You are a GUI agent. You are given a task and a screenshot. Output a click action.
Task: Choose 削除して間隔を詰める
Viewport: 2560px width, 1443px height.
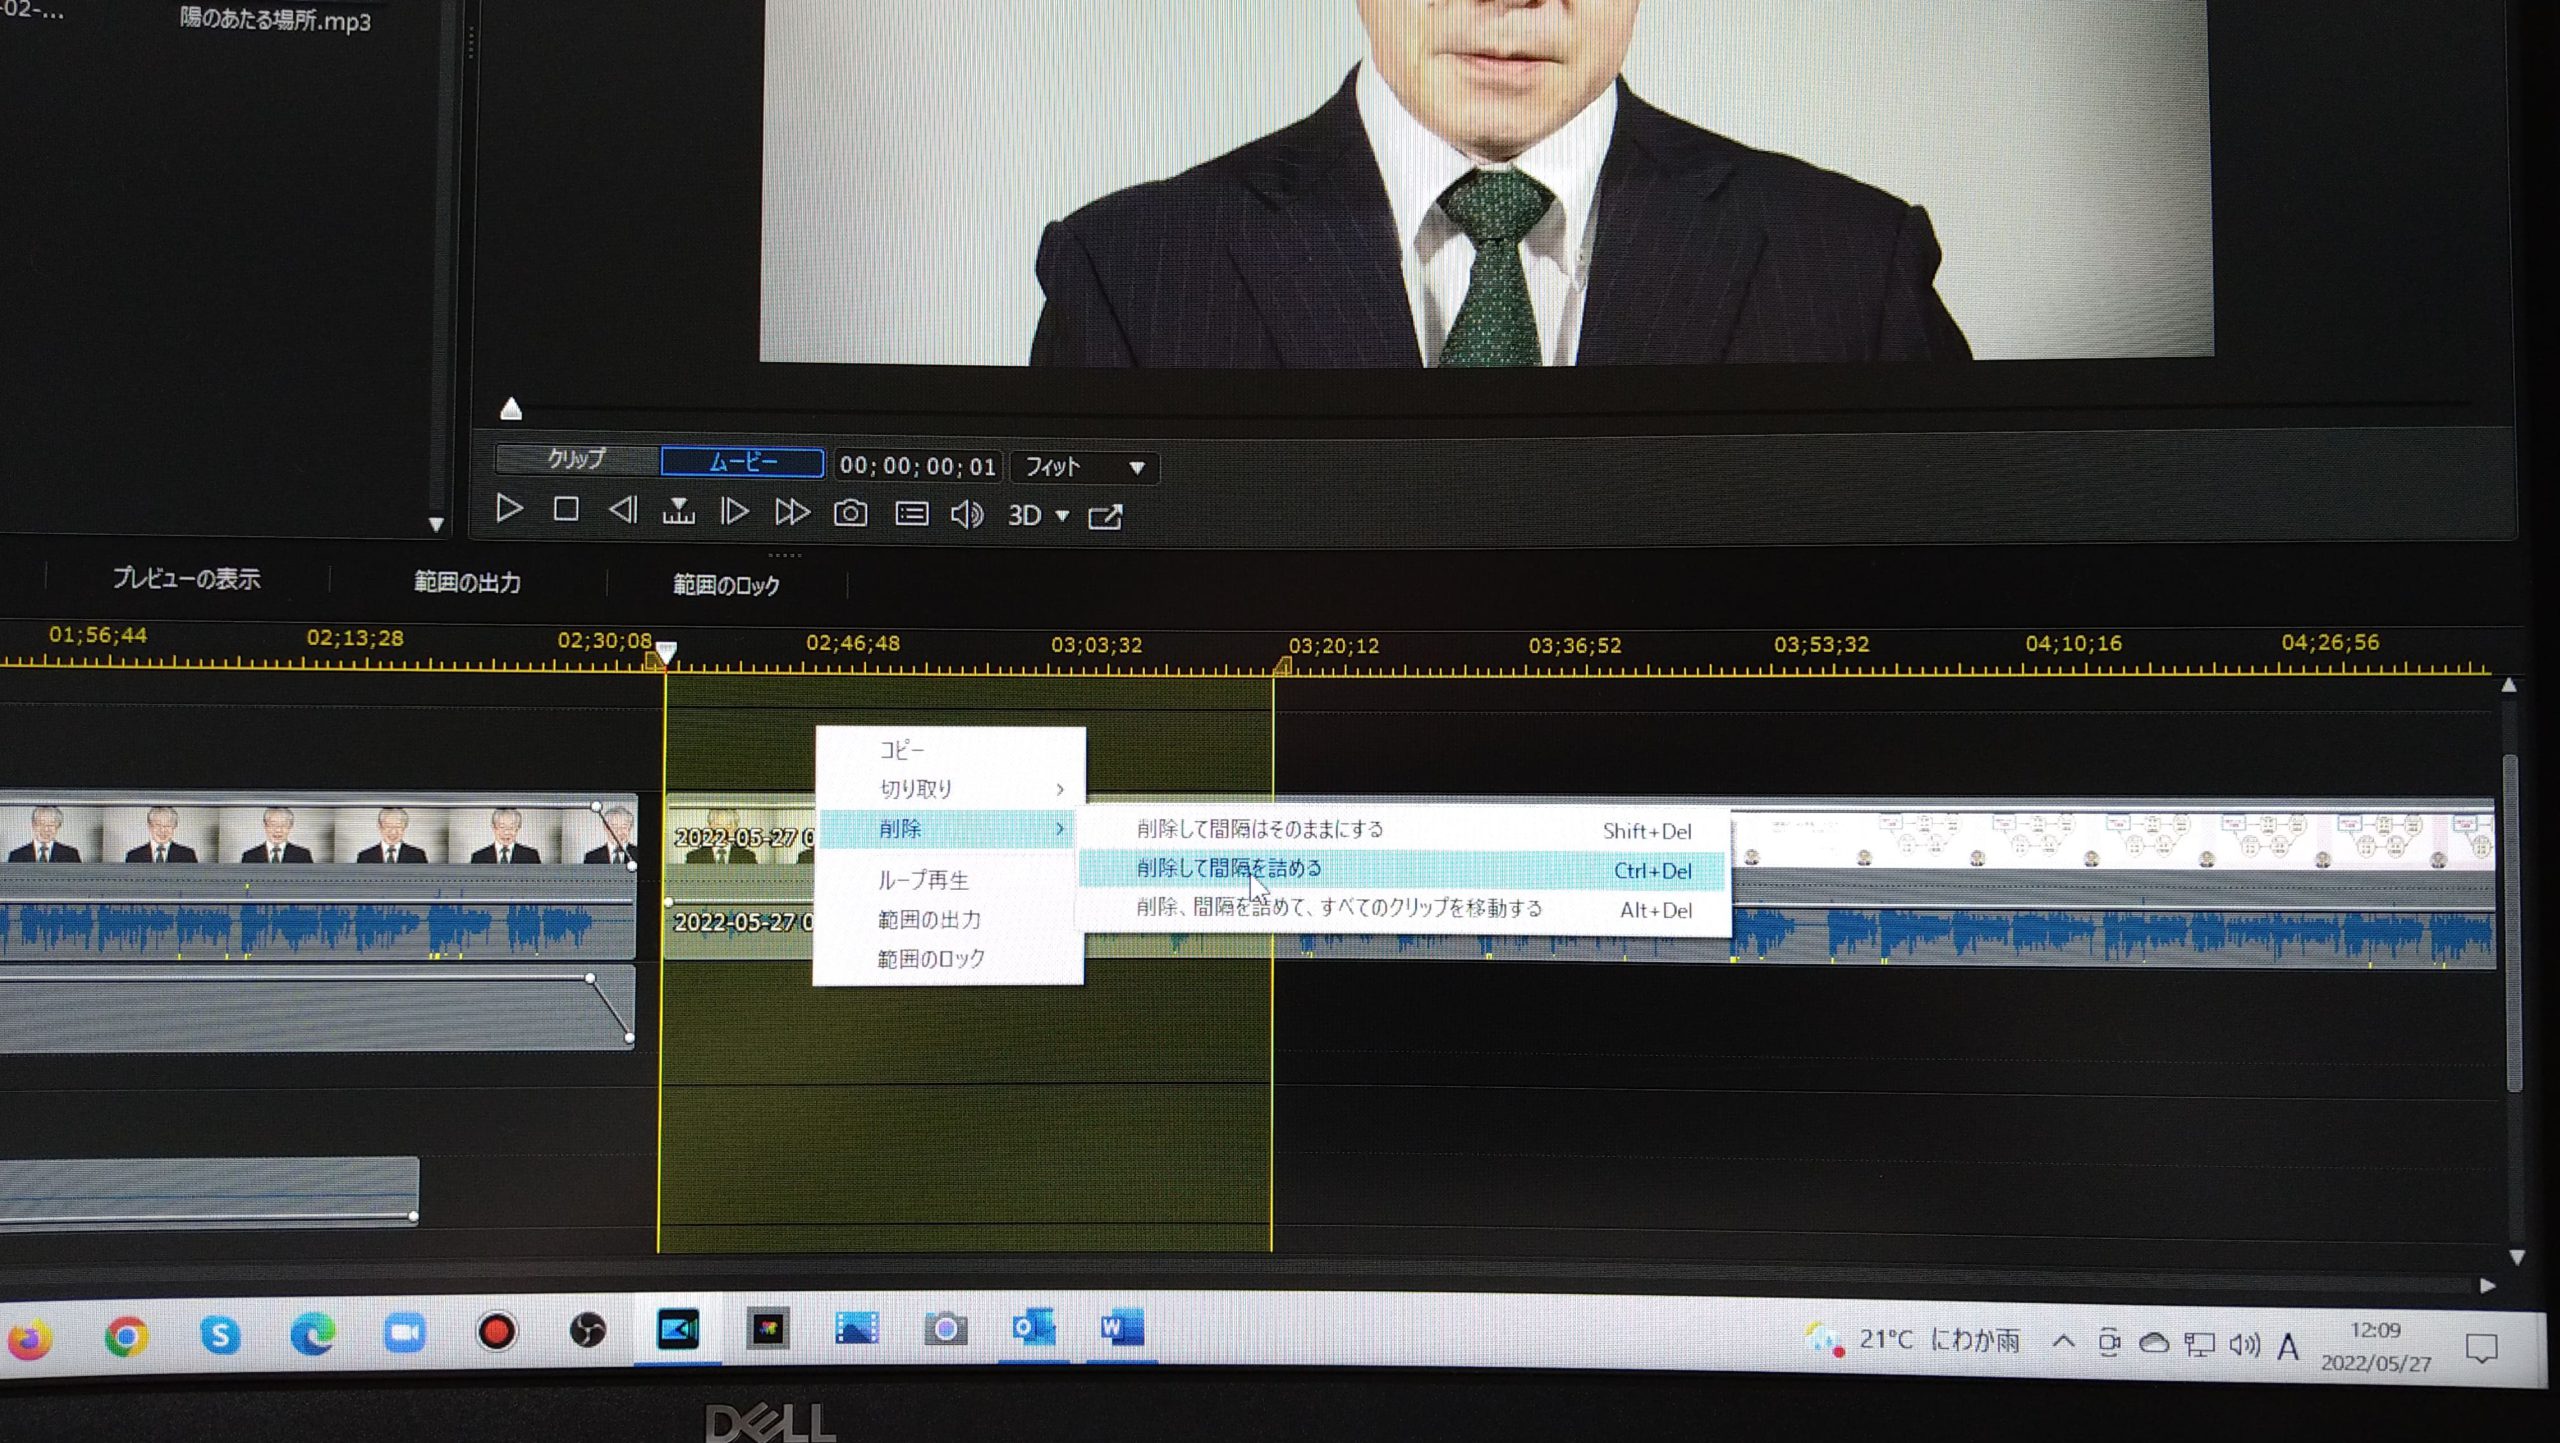tap(1402, 869)
